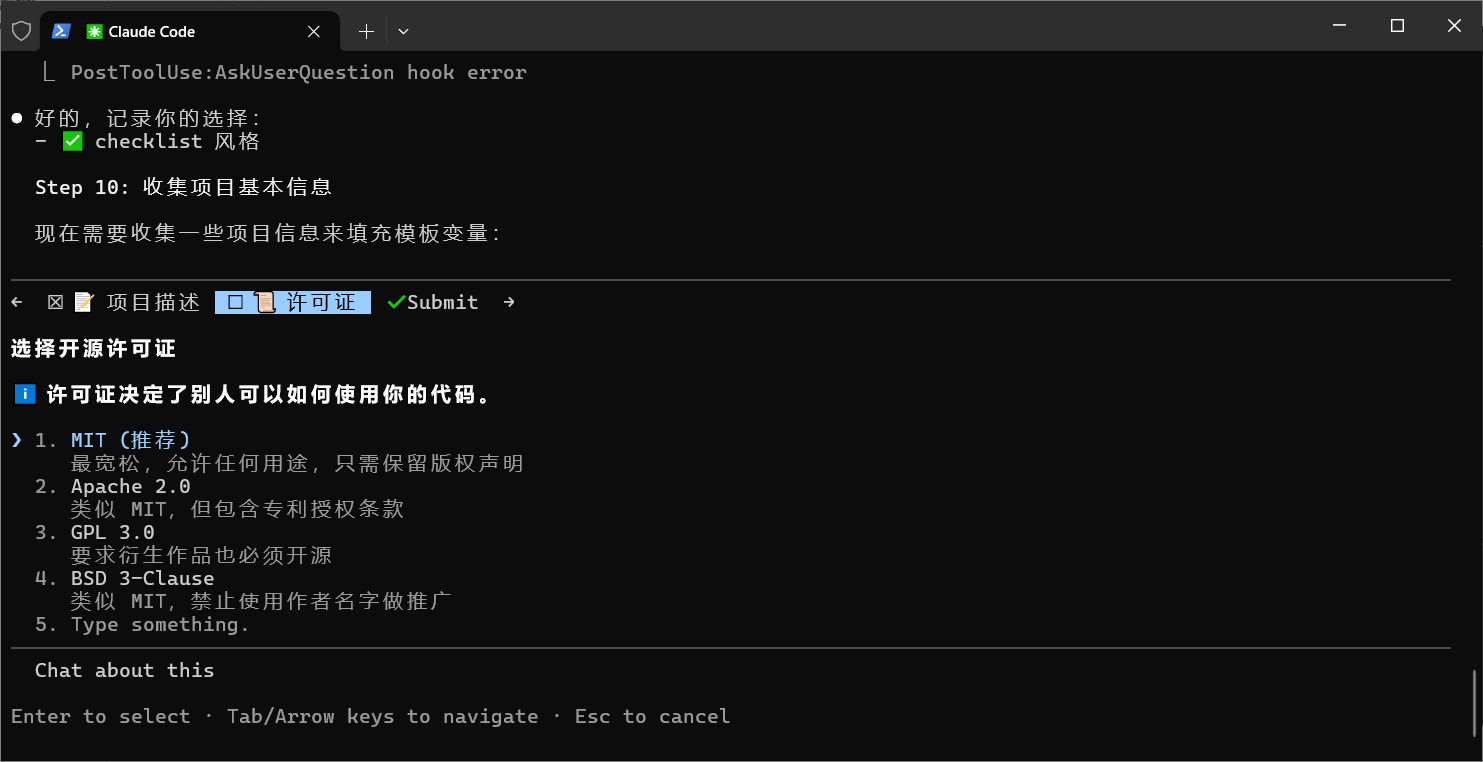Select the MIT (推荐) license option

tap(130, 439)
